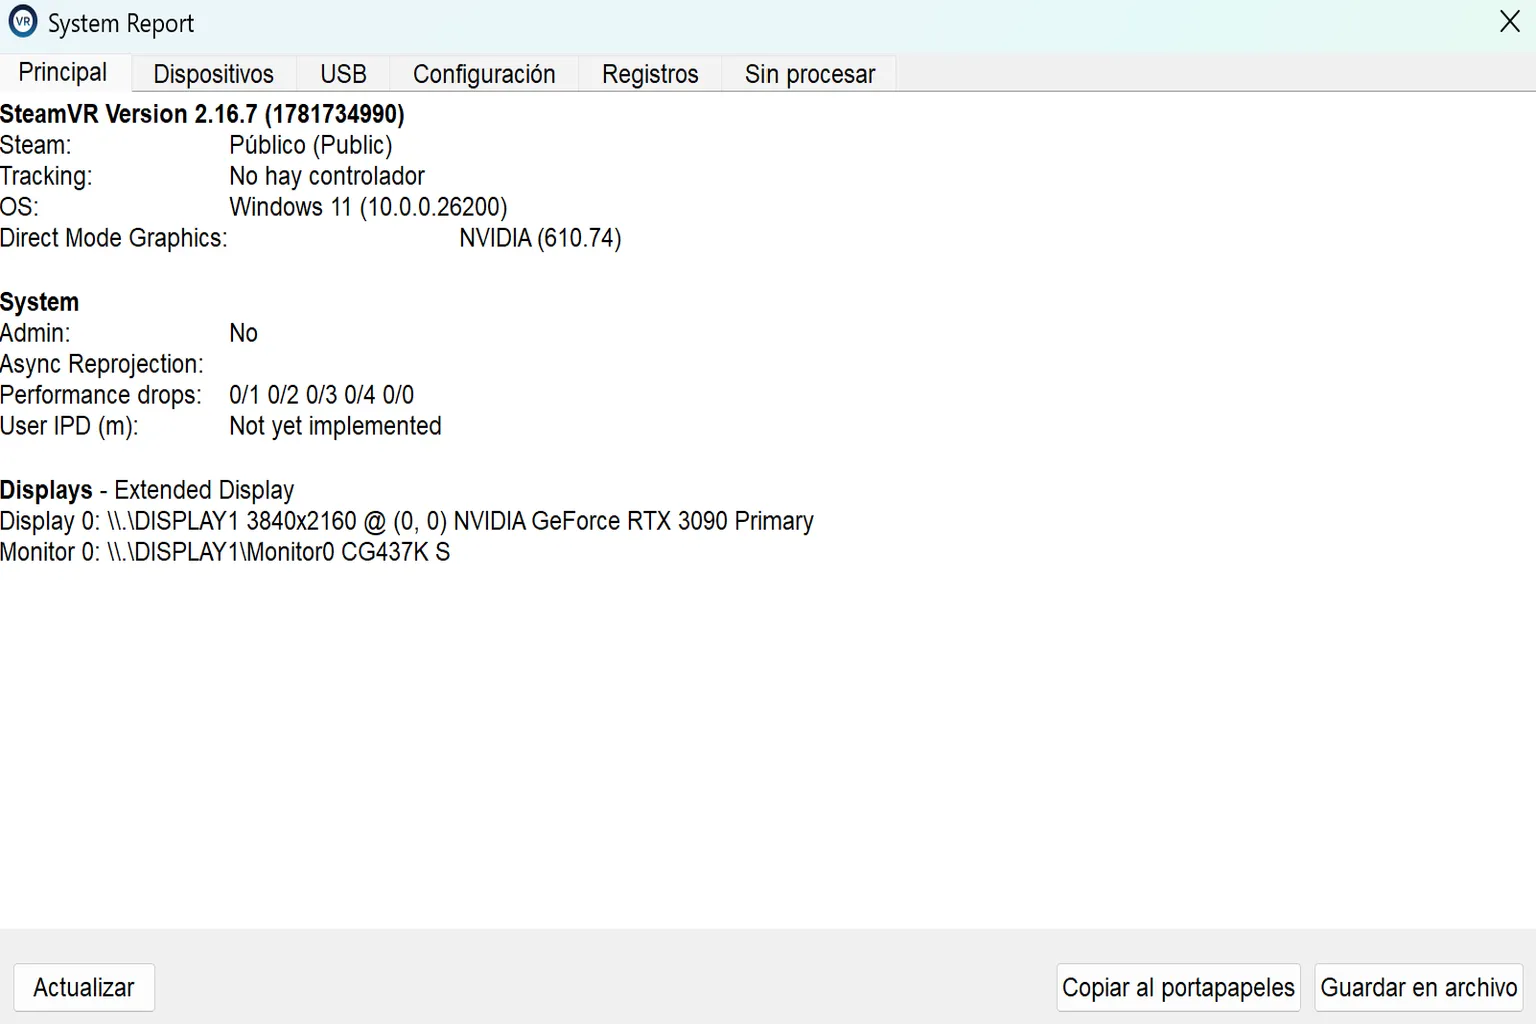Click the Admin 'No' value
This screenshot has width=1536, height=1024.
(x=243, y=333)
